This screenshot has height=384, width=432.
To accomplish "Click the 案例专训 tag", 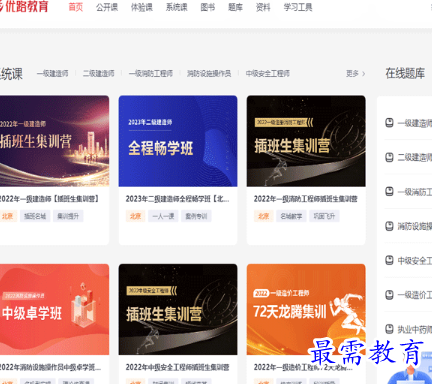I will (x=196, y=216).
